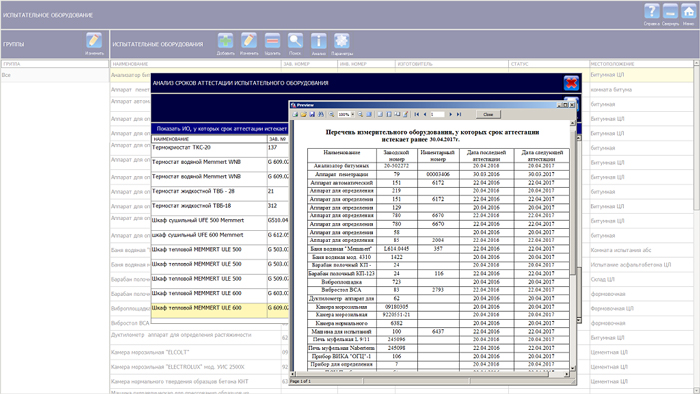Jump to last page in Preview

tap(459, 114)
